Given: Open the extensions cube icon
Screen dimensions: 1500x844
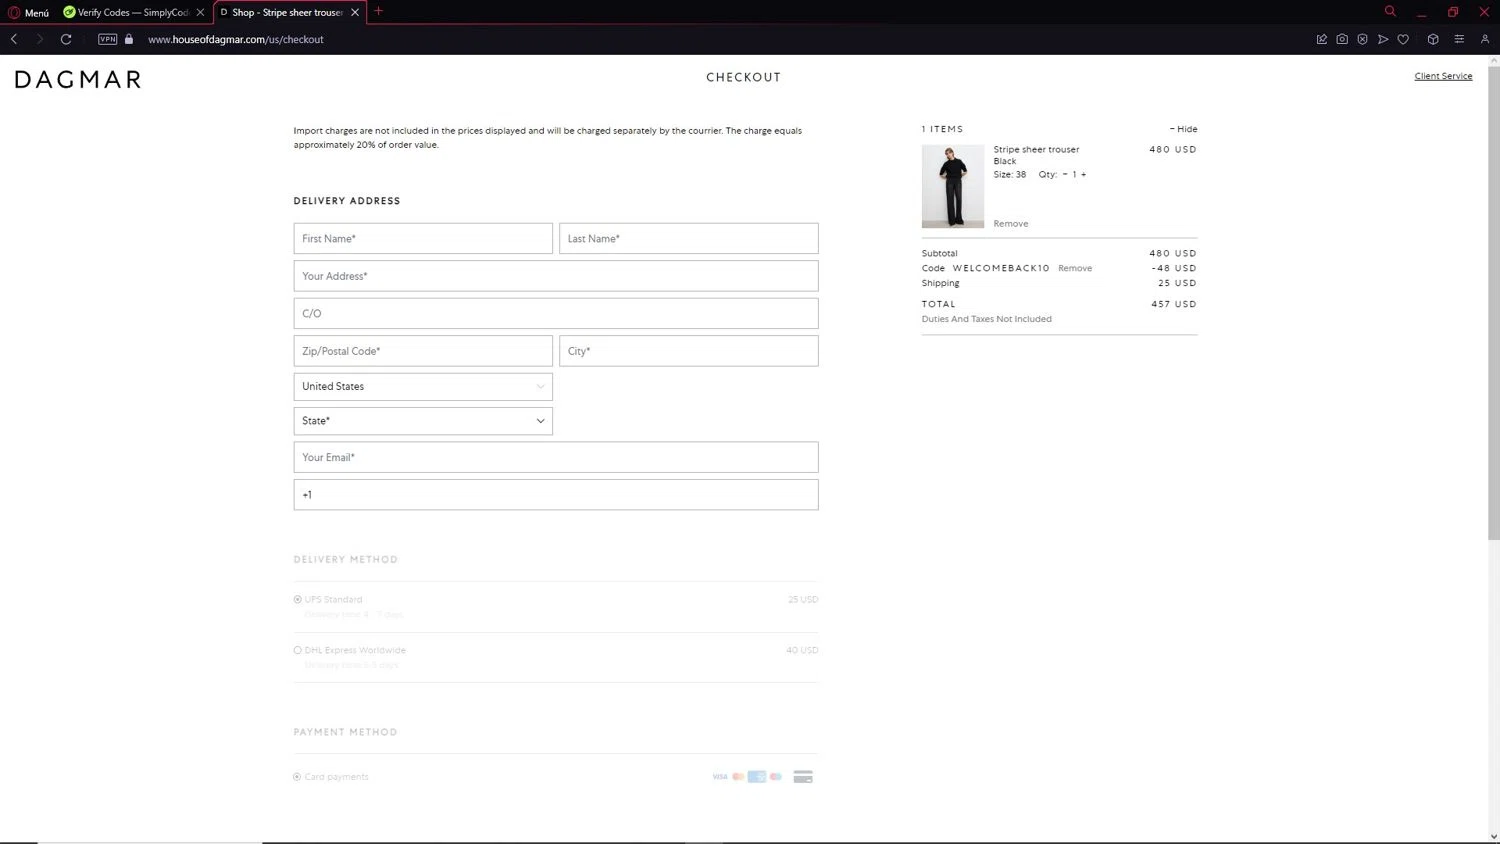Looking at the screenshot, I should (x=1433, y=39).
